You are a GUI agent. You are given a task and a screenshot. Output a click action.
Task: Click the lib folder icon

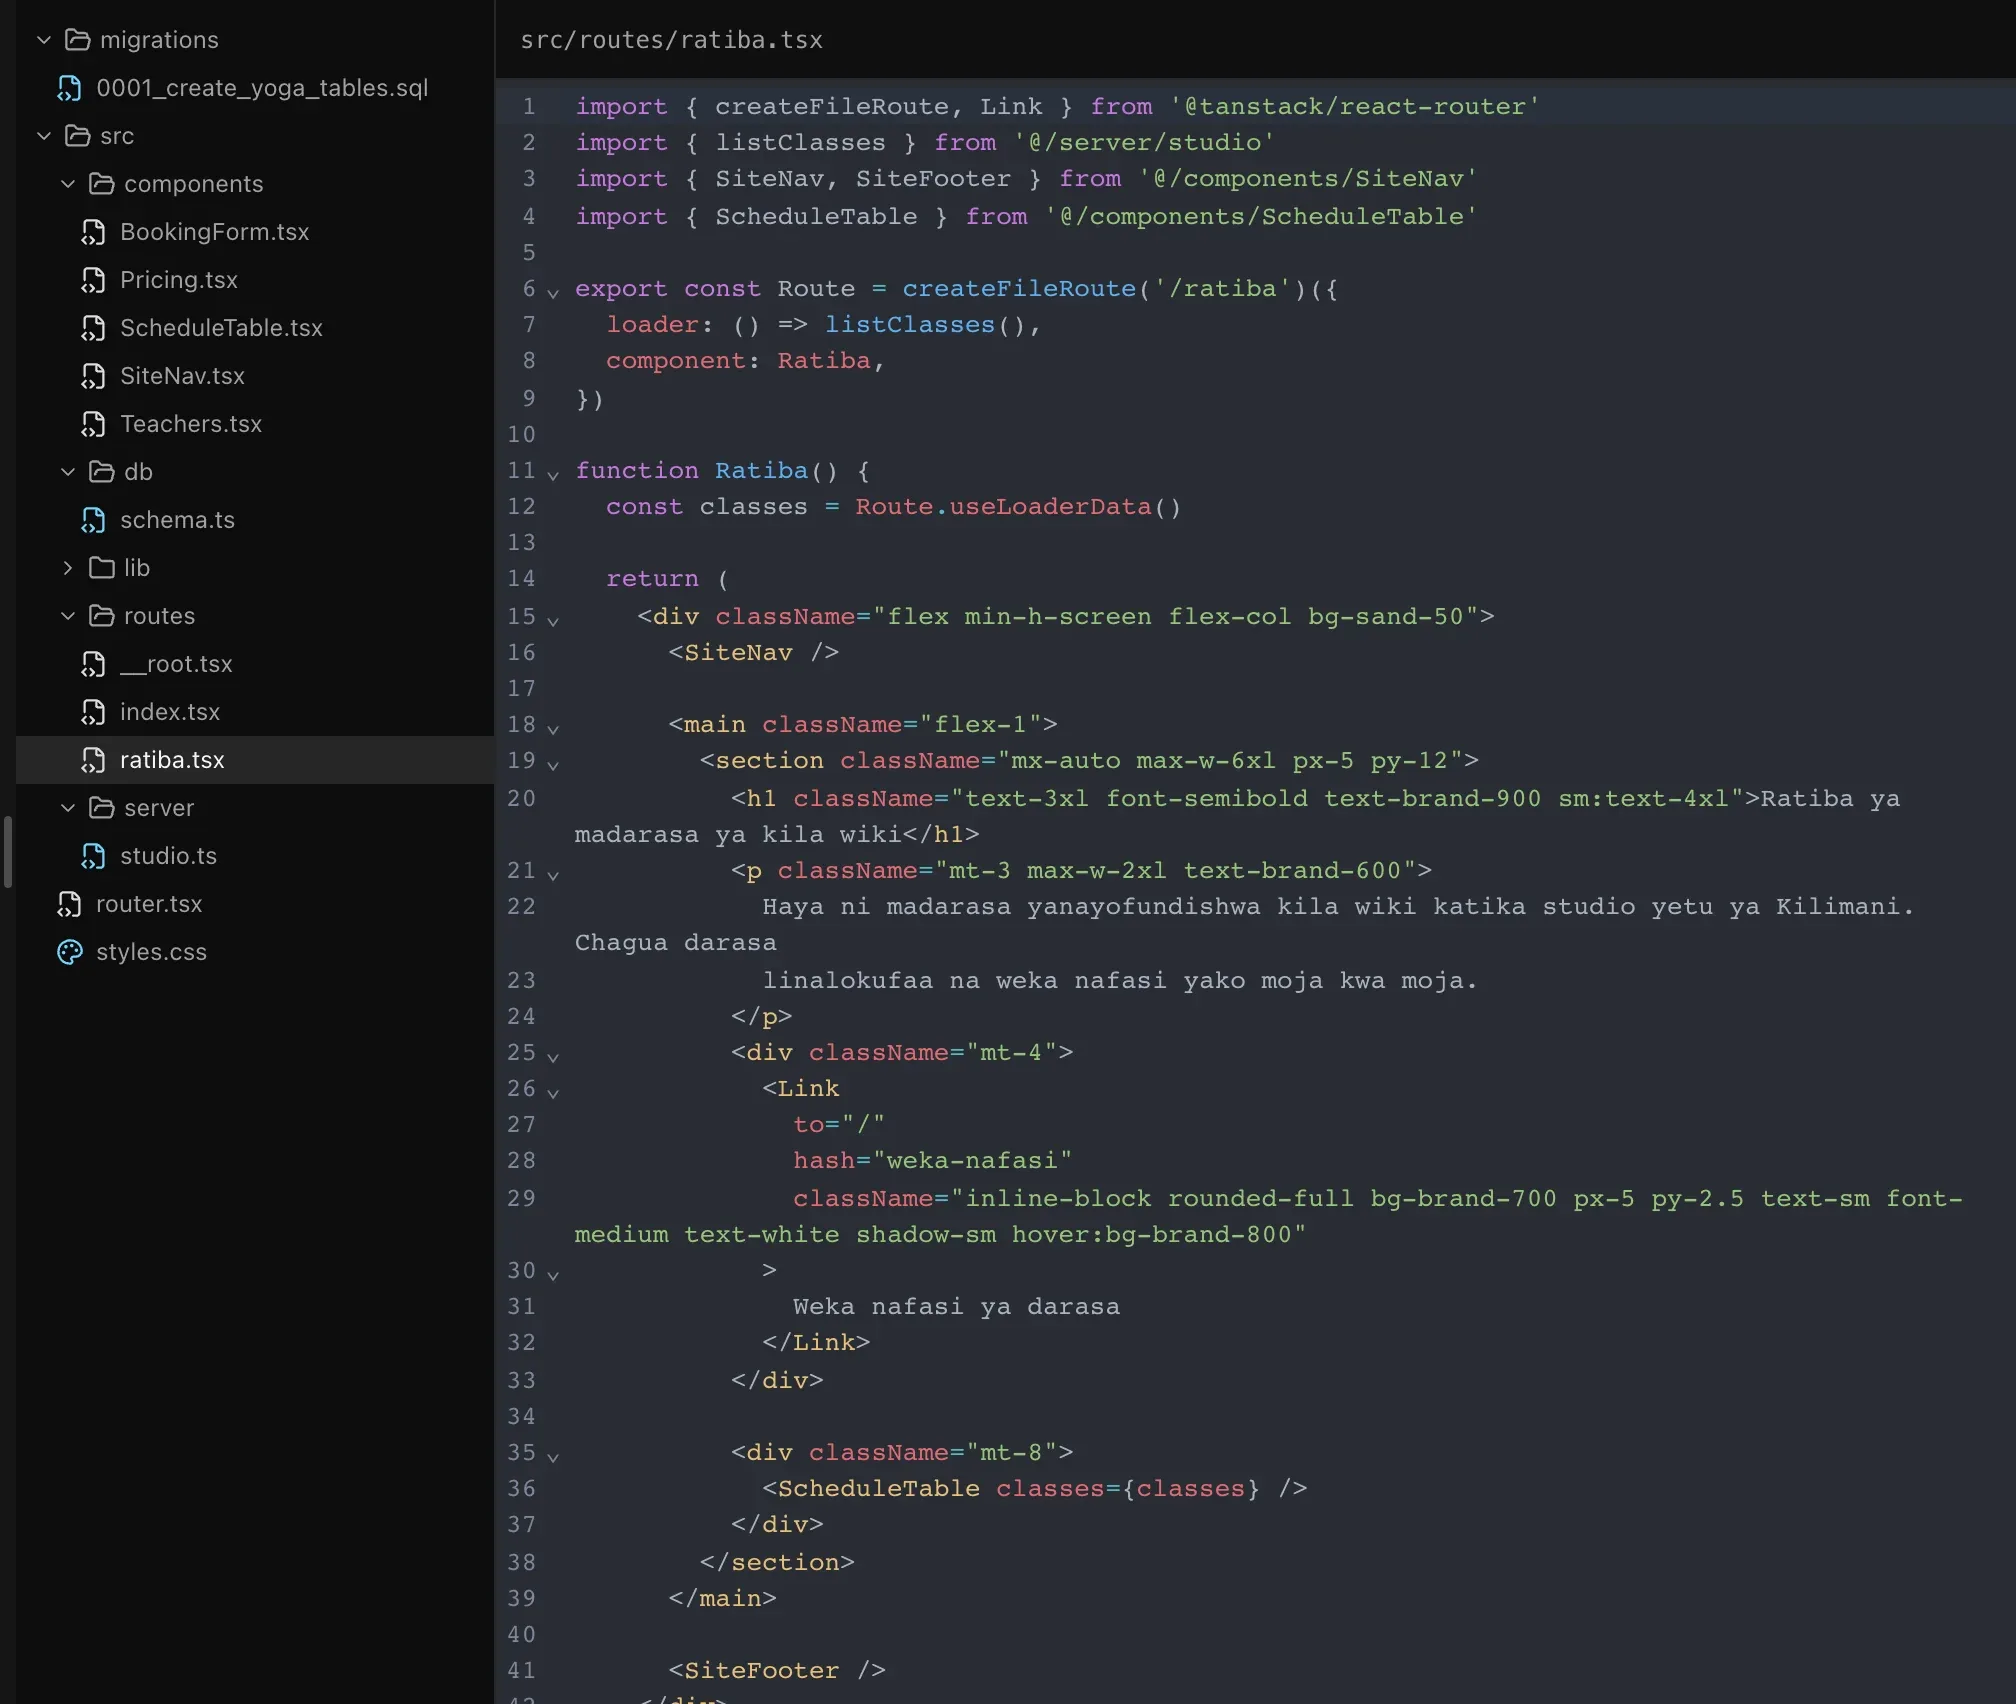pos(101,568)
